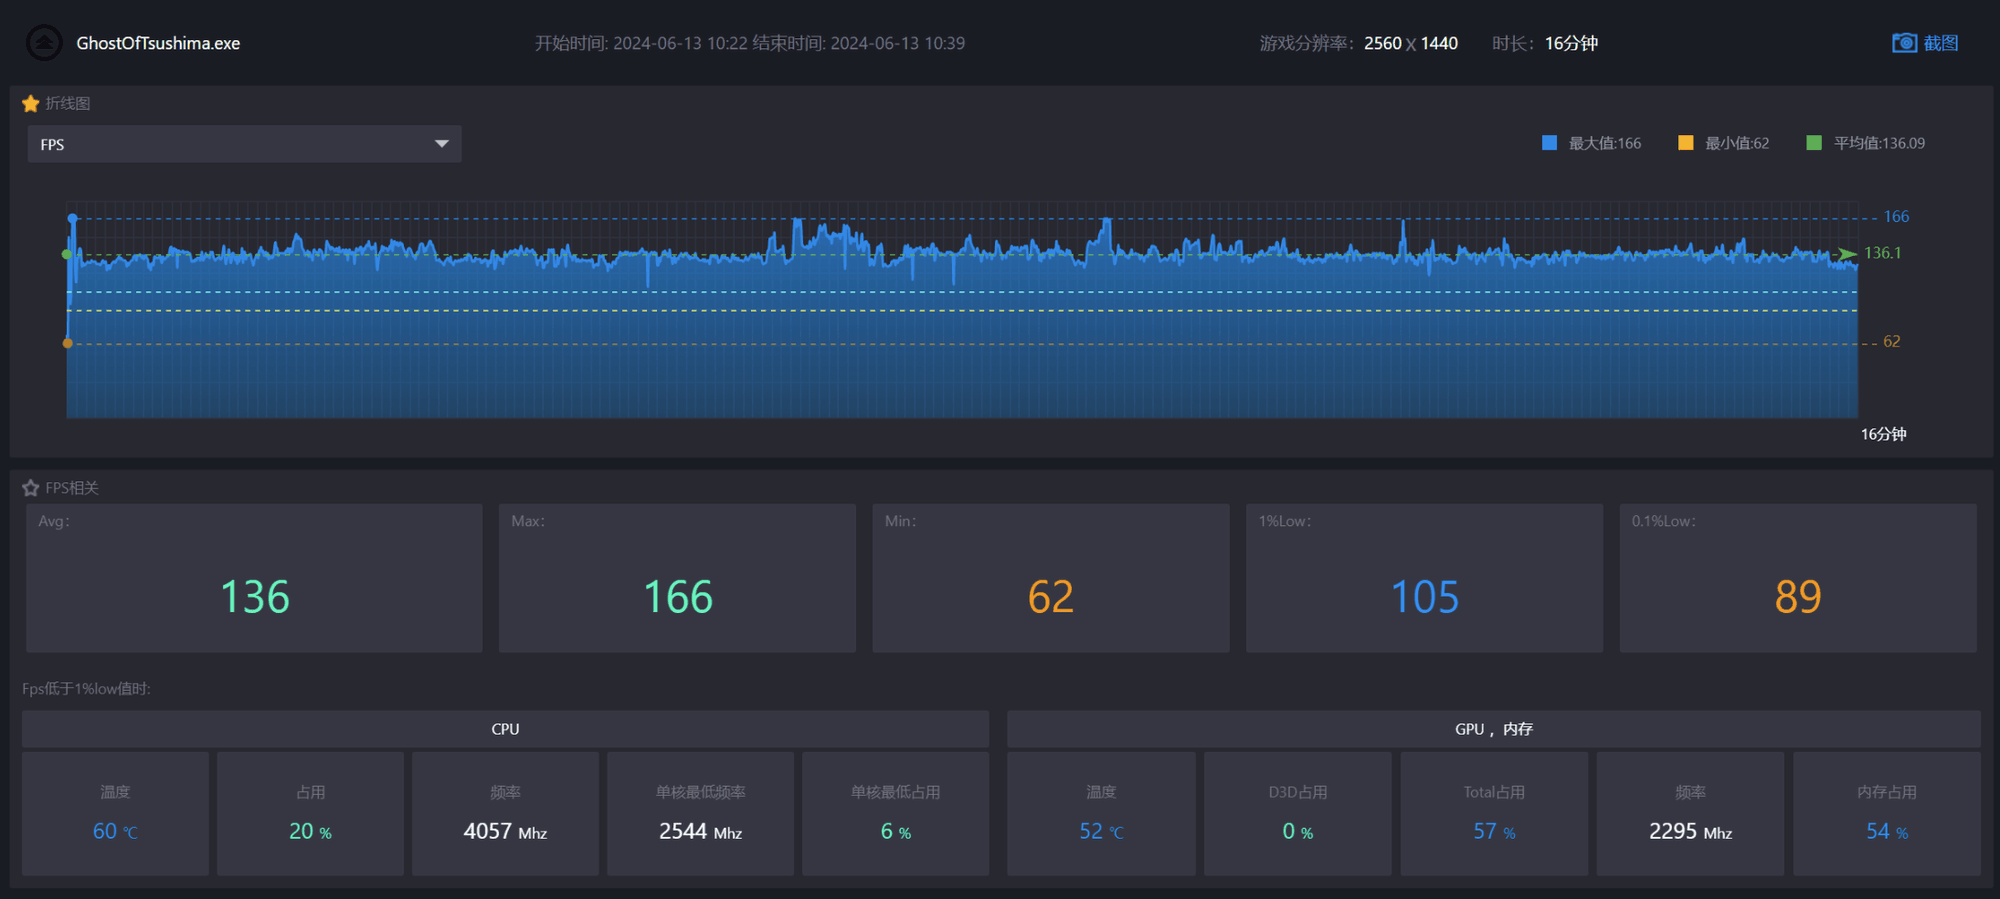Click the 16分钟 label below the chart
This screenshot has height=899, width=2000.
[x=1884, y=434]
